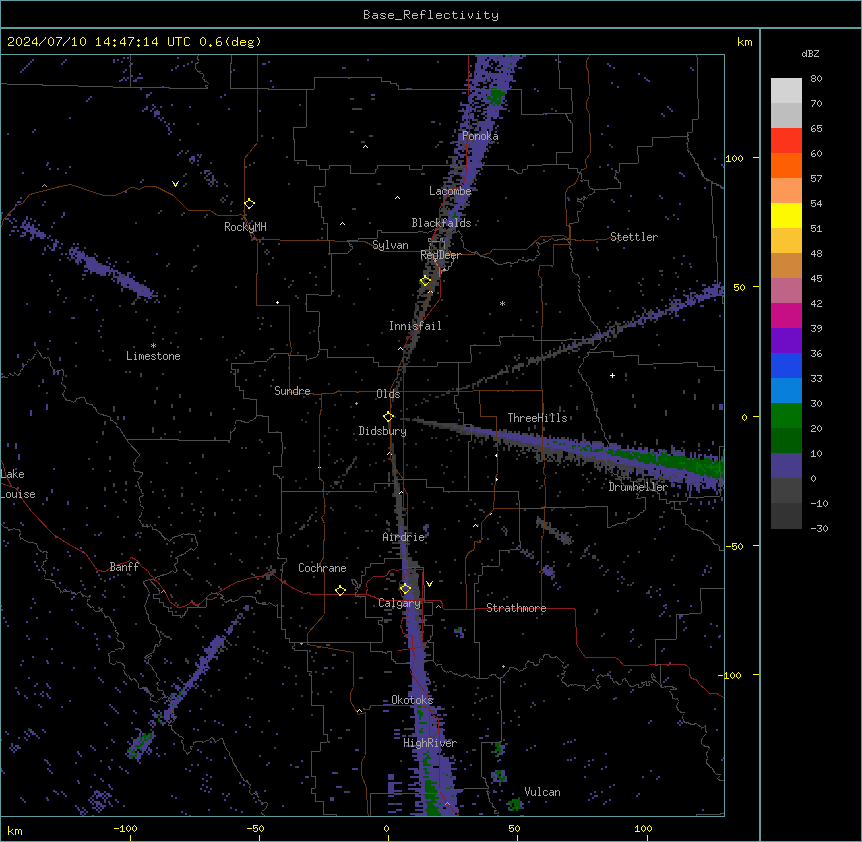862x842 pixels.
Task: Click the RedDeer city label
Action: click(x=440, y=255)
